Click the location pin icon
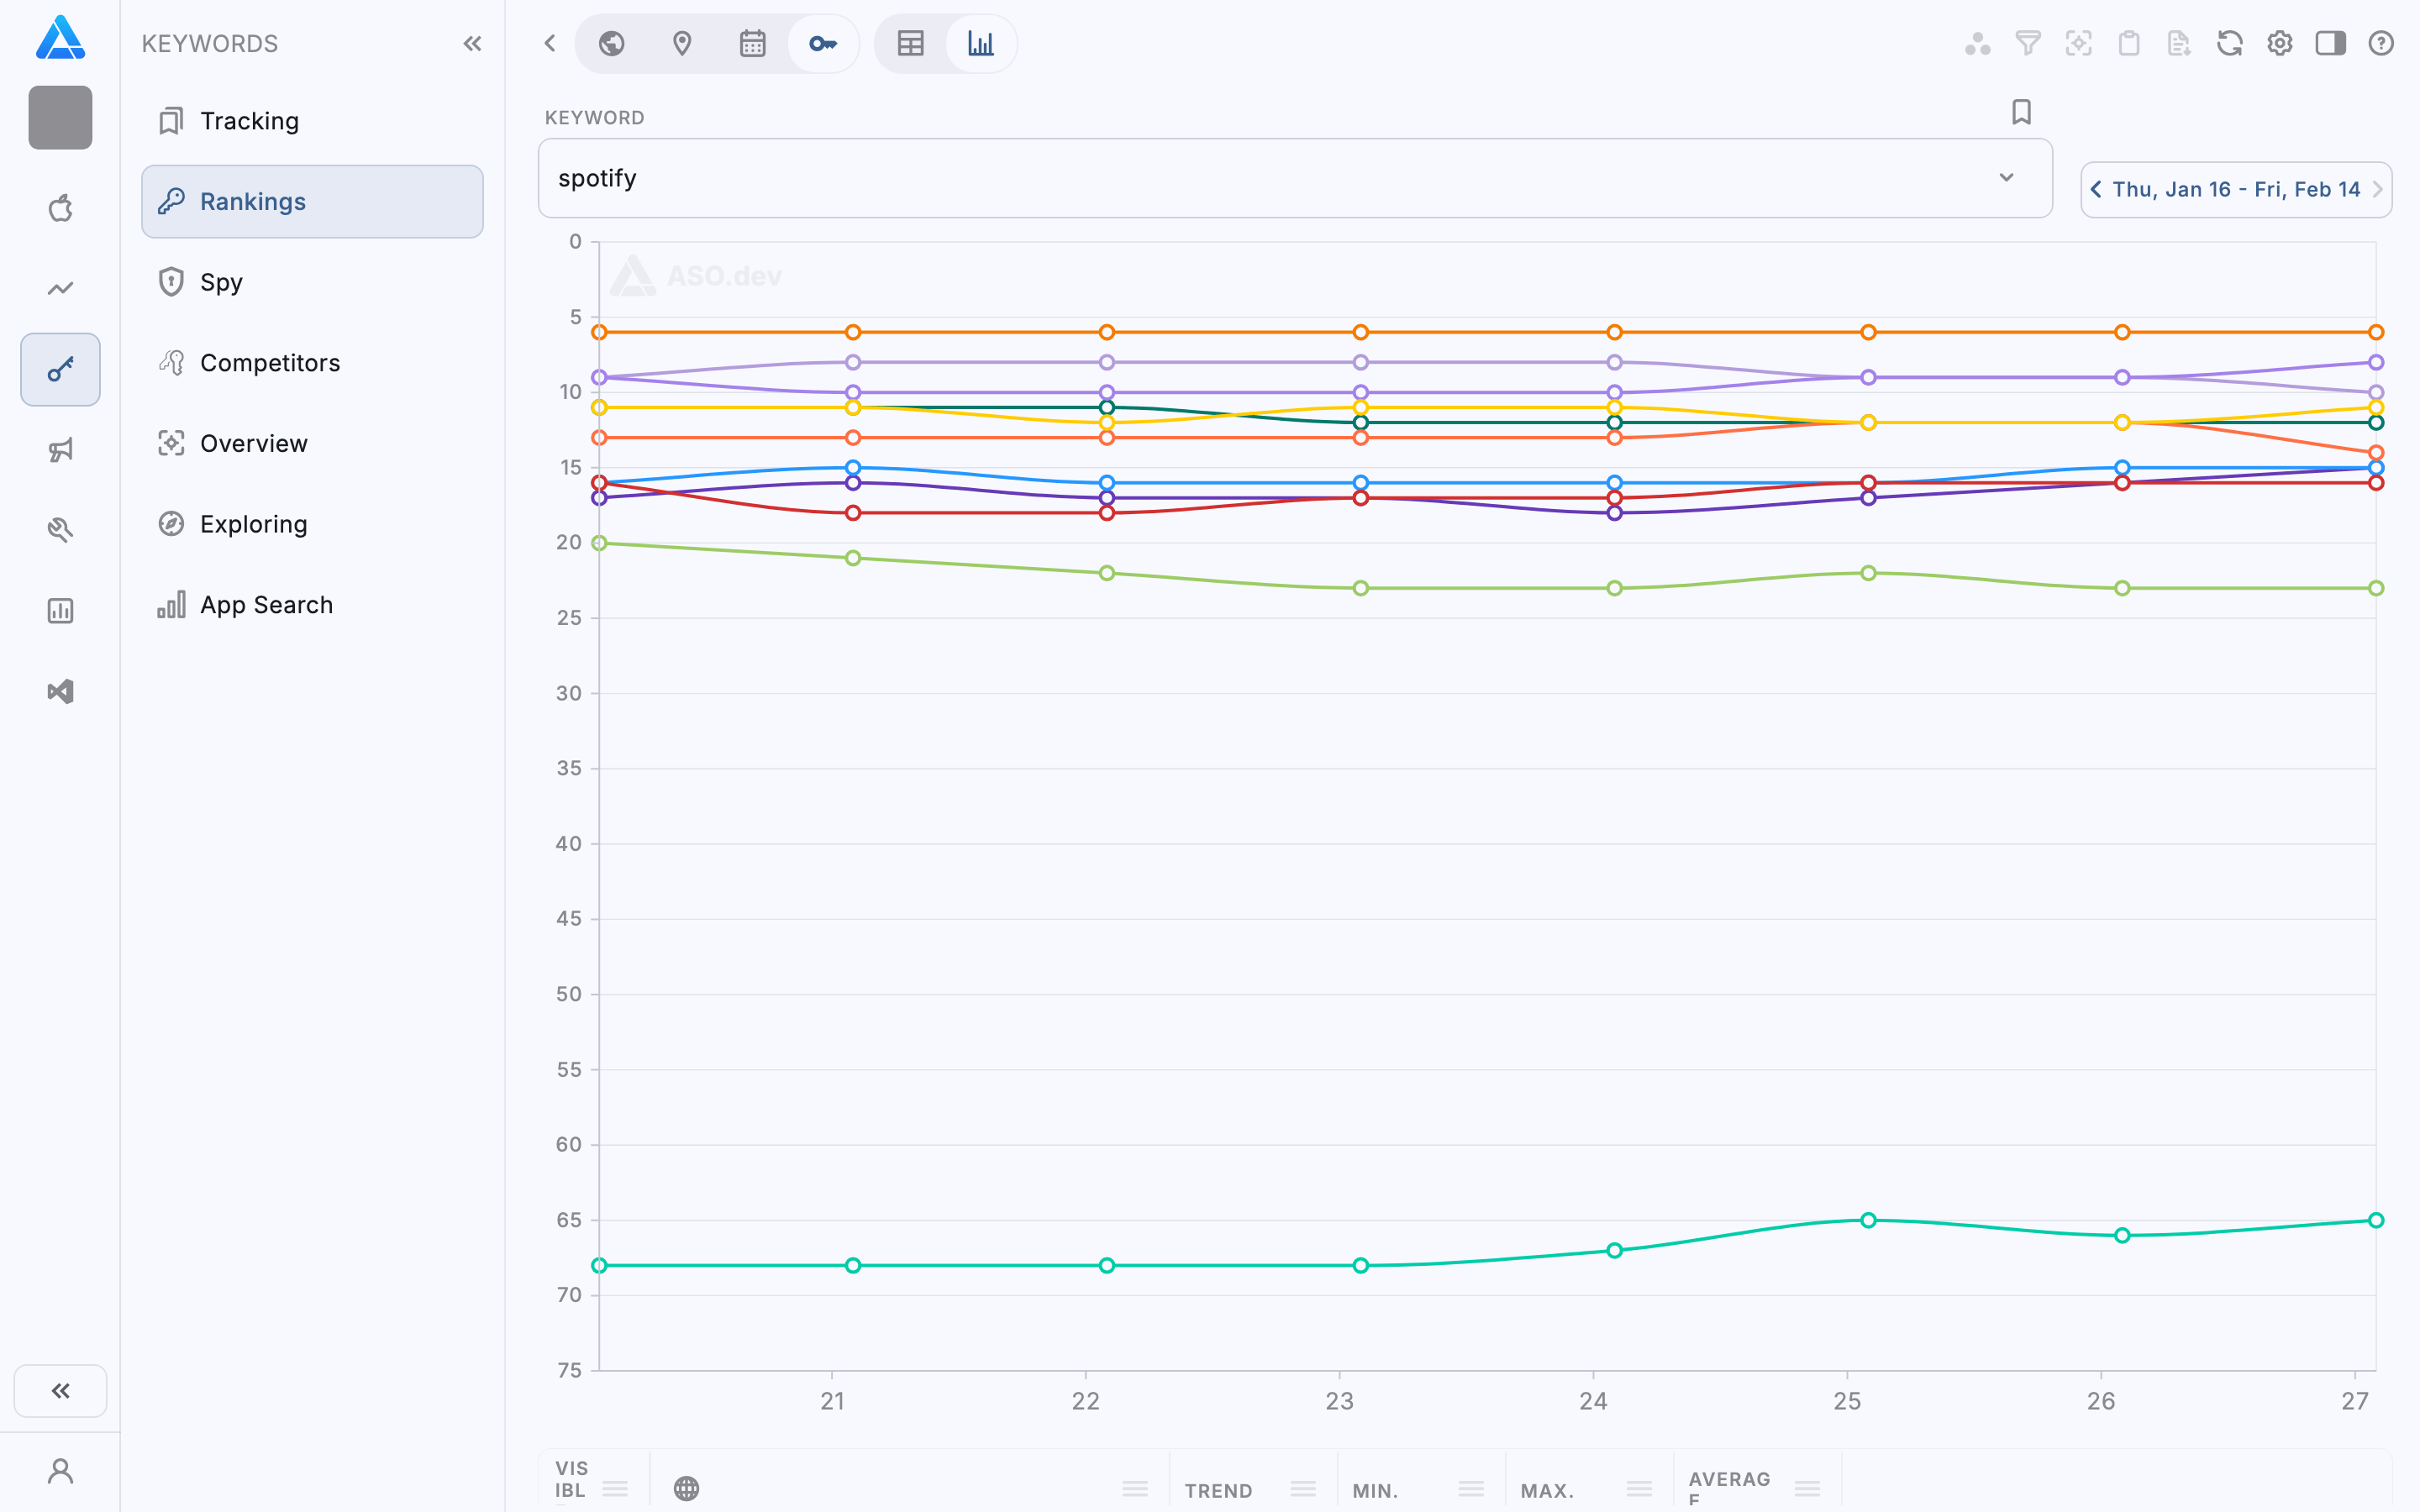The image size is (2420, 1512). tap(682, 43)
